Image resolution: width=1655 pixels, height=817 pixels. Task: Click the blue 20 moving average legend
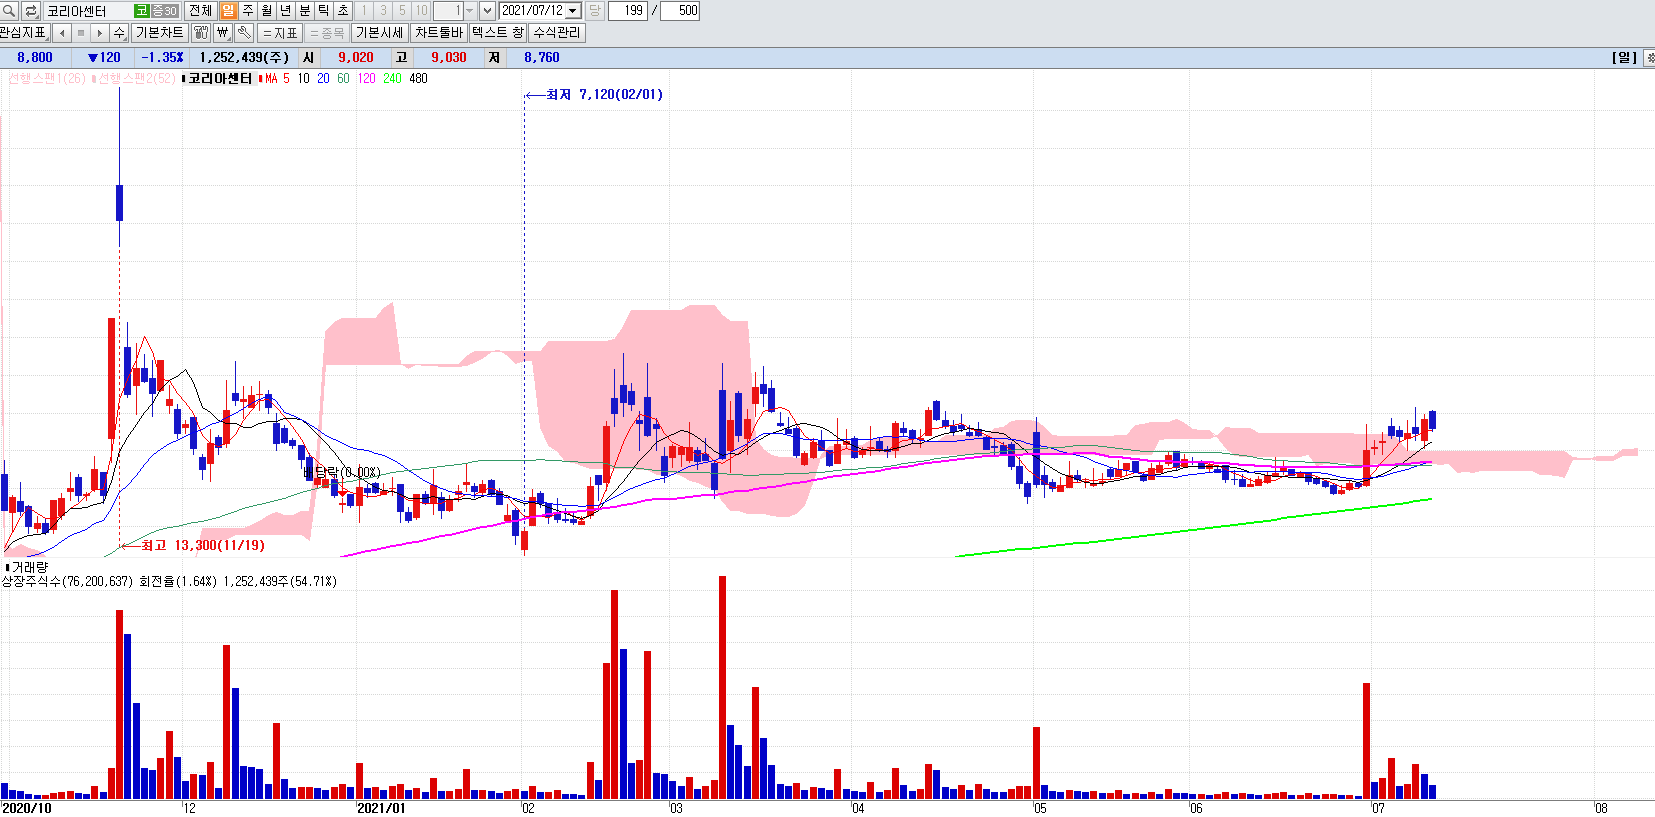(x=323, y=78)
